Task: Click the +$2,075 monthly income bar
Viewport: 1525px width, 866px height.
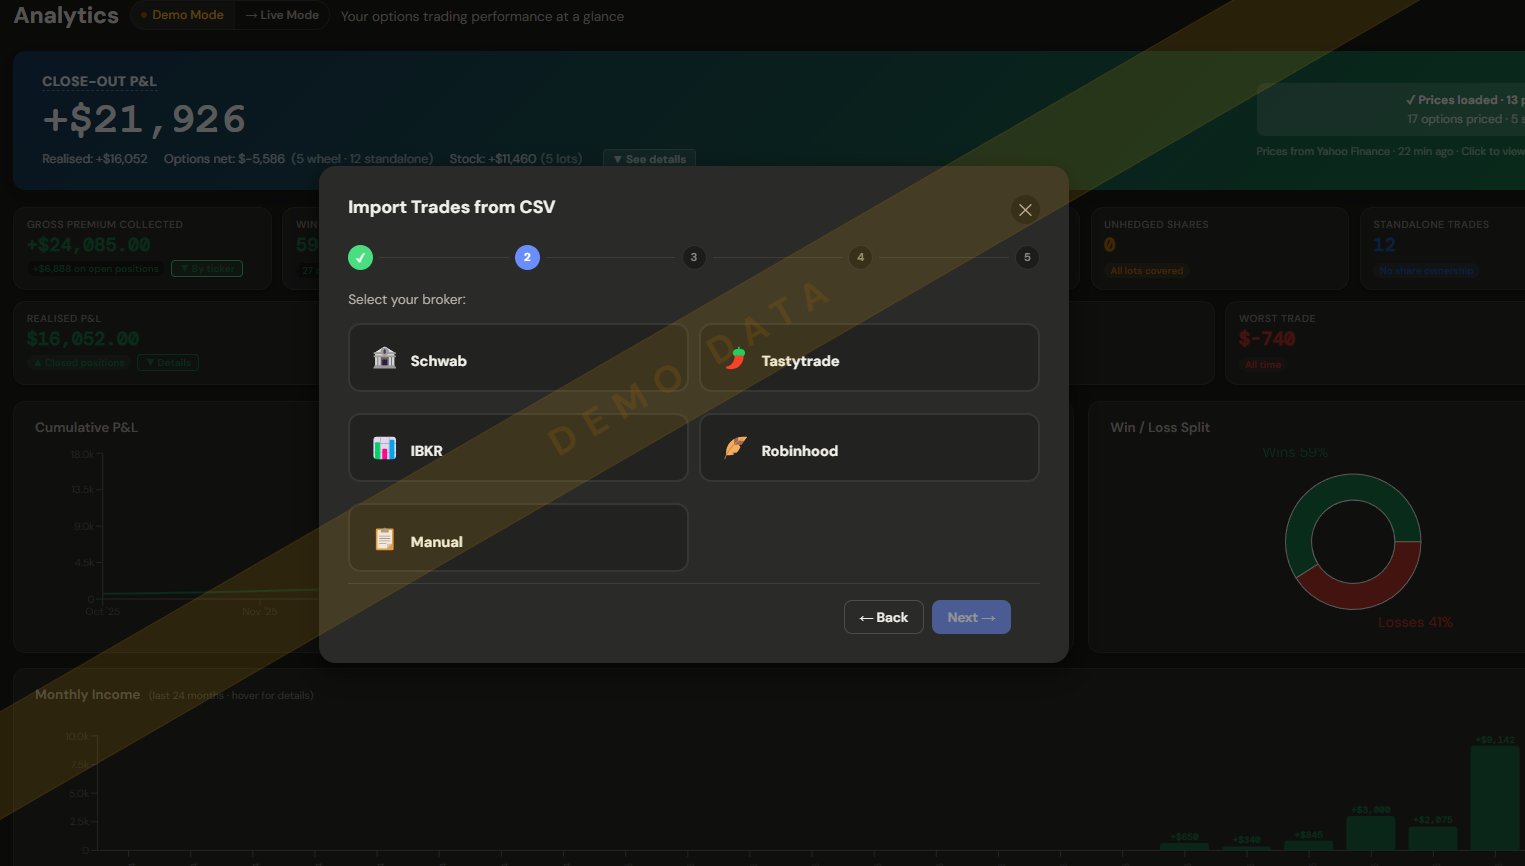Action: (x=1433, y=838)
